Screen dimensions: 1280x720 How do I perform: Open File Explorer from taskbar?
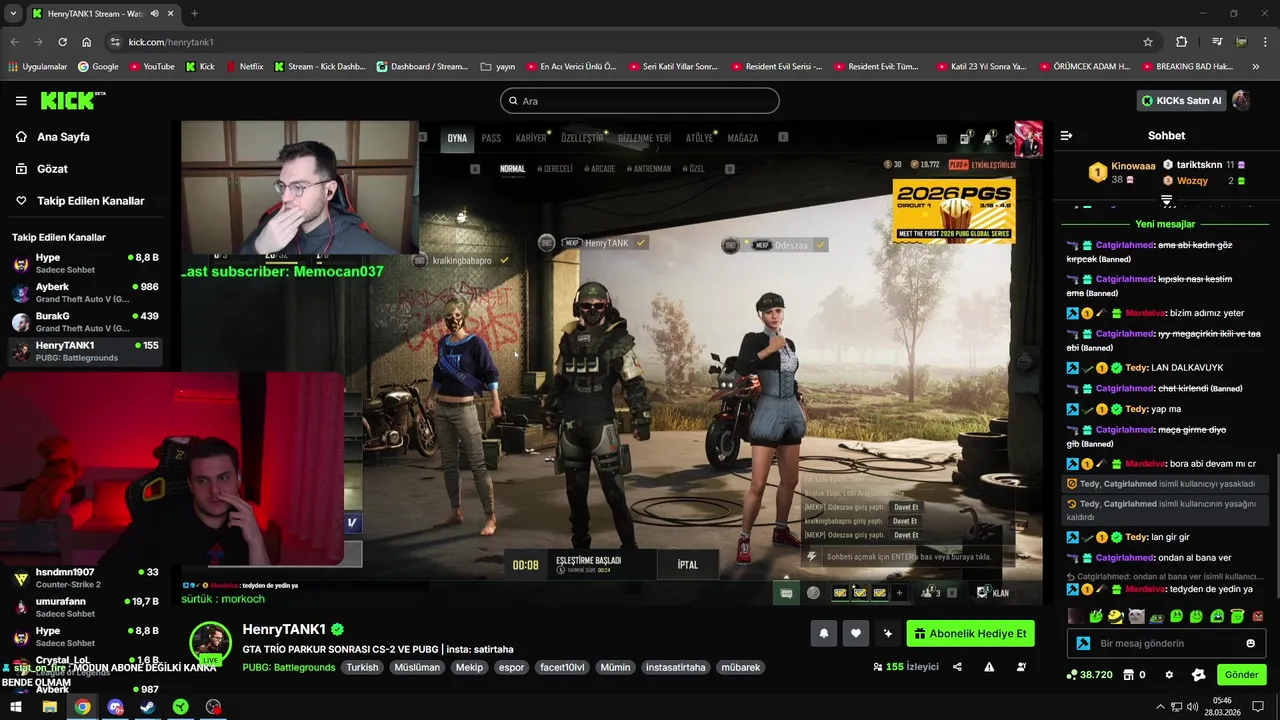[x=49, y=707]
